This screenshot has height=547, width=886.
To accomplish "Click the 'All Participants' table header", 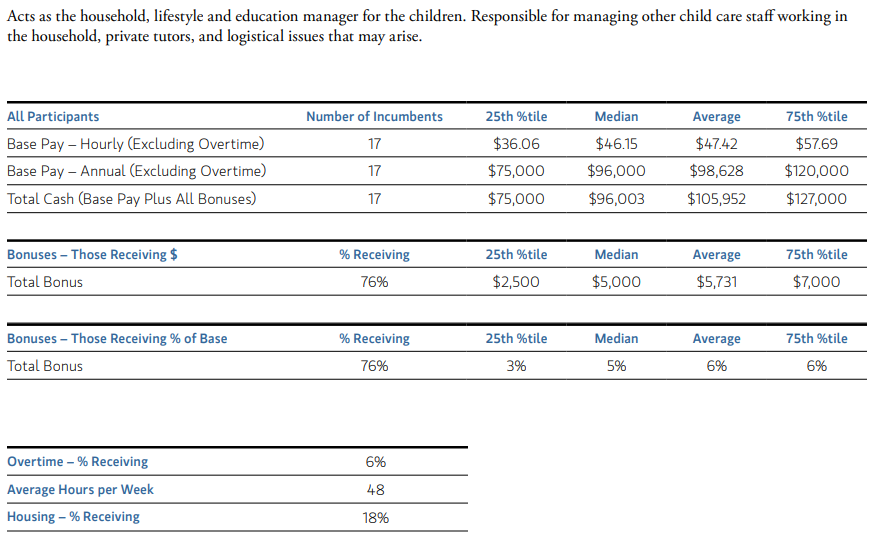I will pyautogui.click(x=53, y=116).
